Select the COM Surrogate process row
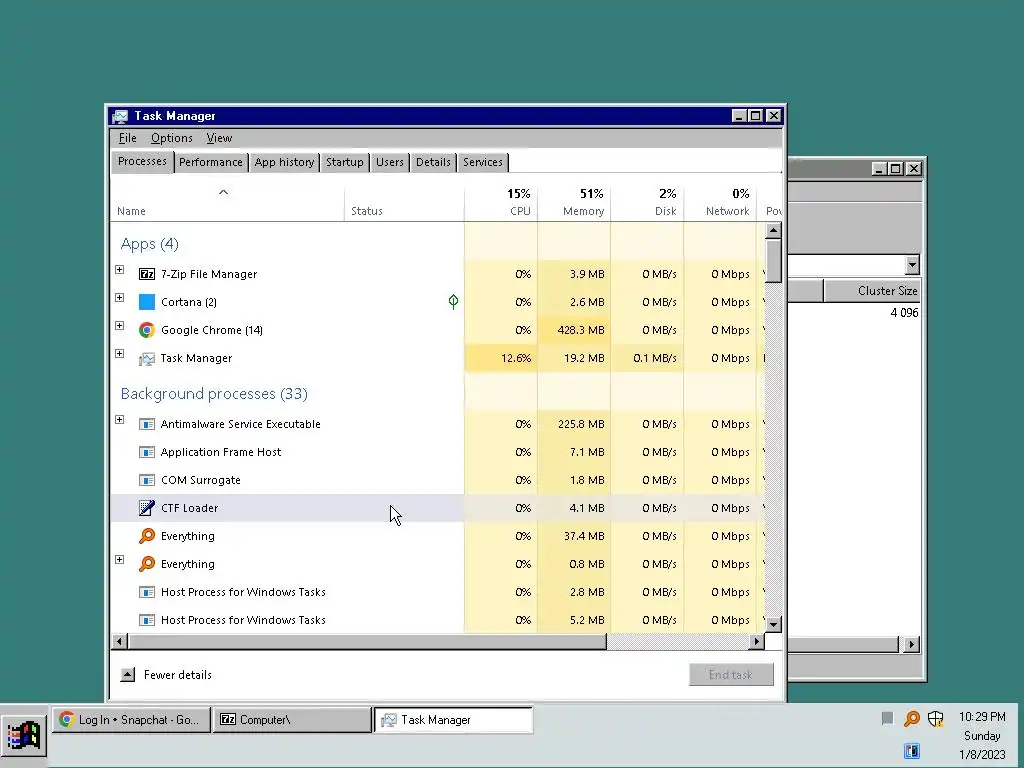The image size is (1024, 768). [x=437, y=480]
